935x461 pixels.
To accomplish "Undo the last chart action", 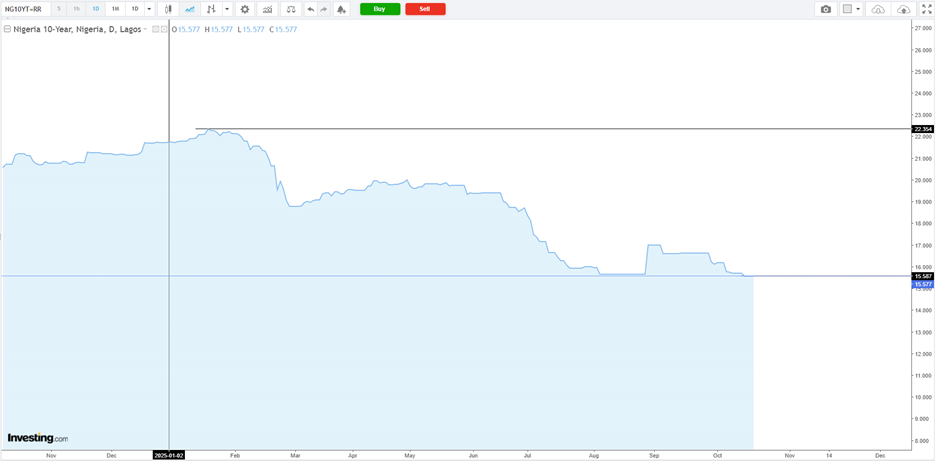I will [310, 9].
